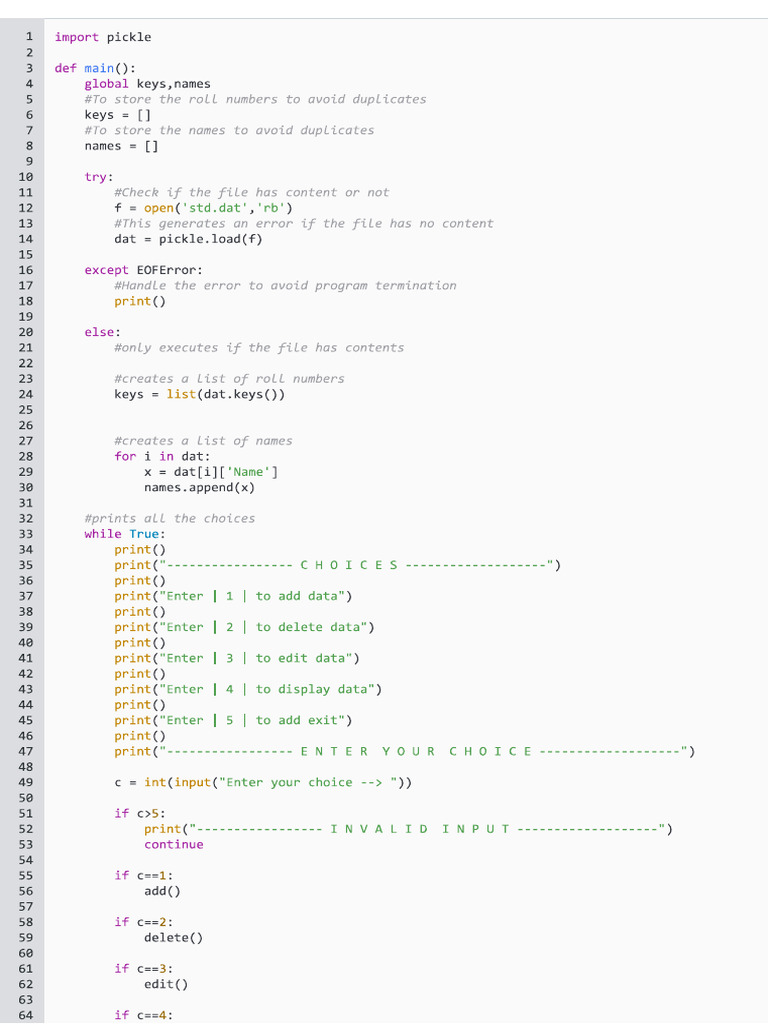Image resolution: width=768 pixels, height=1024 pixels.
Task: Click the 'E N T E R Y O U R C H O I C E' line
Action: [x=405, y=752]
